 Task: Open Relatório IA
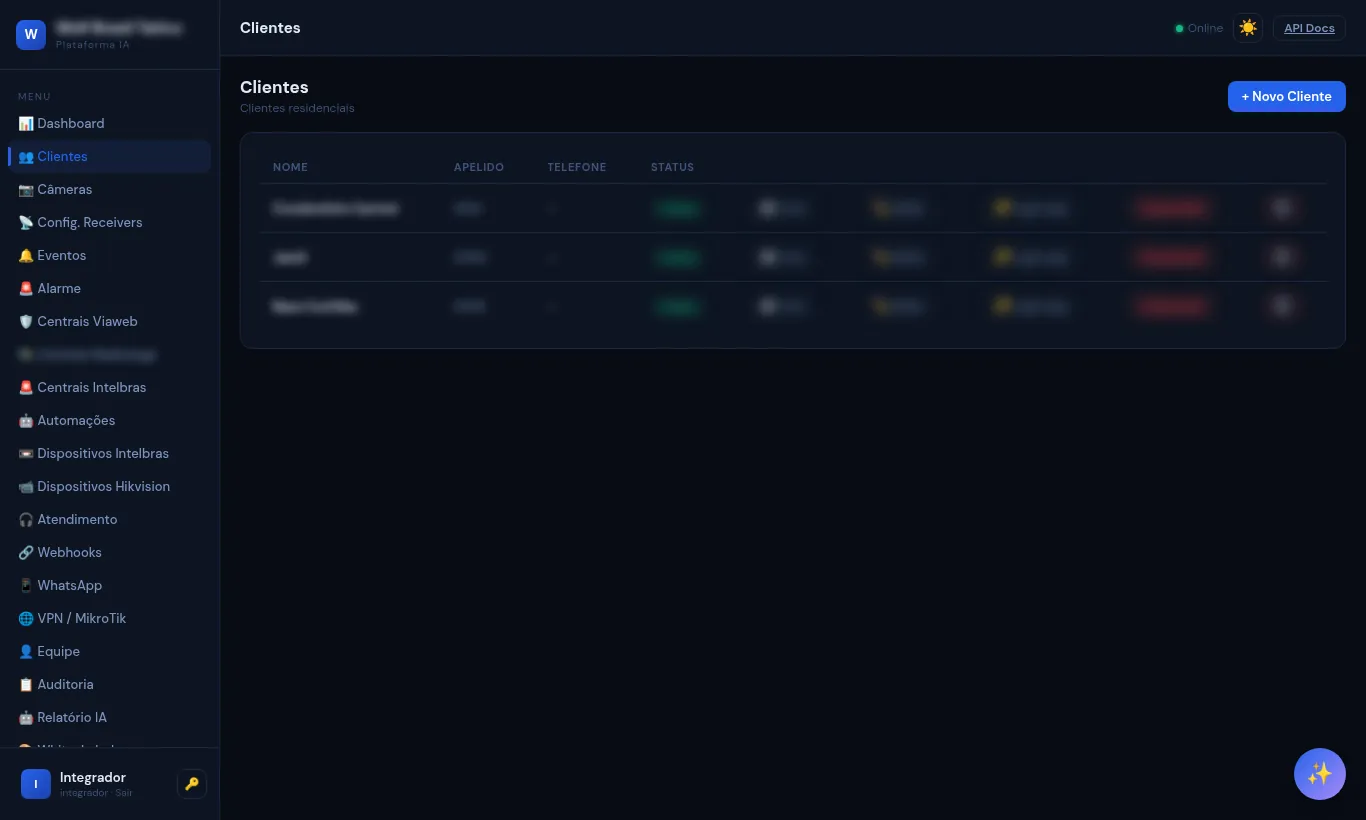point(110,717)
